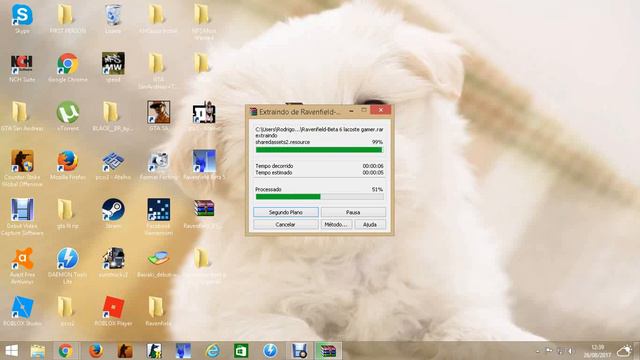Select the Facebook Gameroom desktop shortcut
Screen dimensions: 640x360
click(158, 217)
